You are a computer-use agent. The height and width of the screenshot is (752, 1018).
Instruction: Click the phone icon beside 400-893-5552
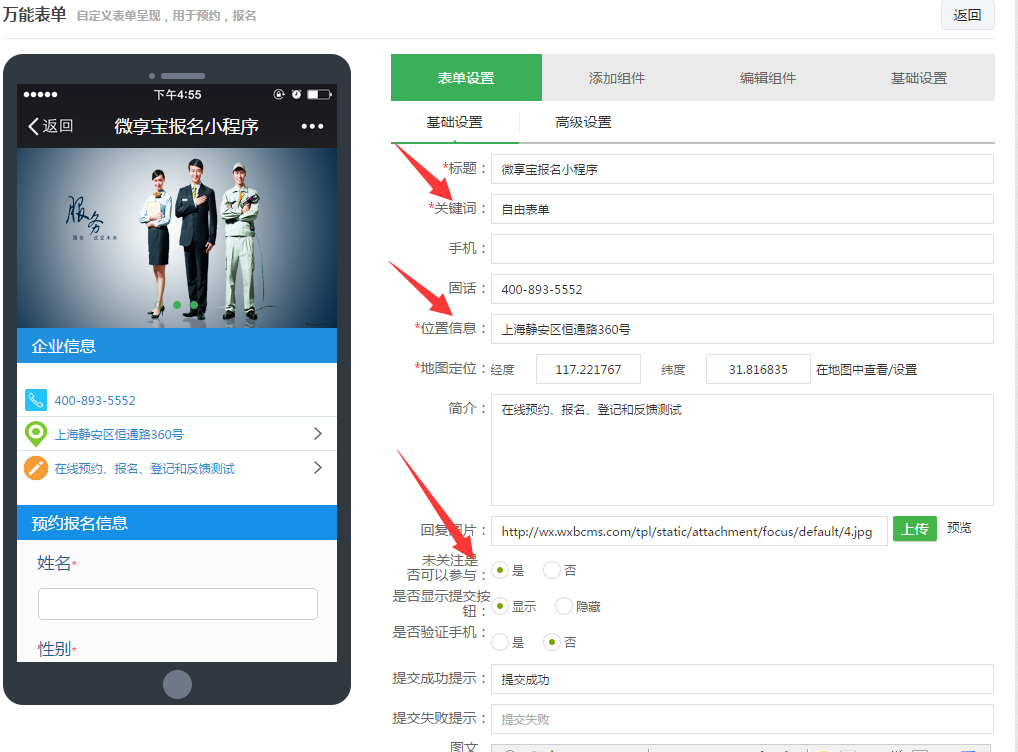[x=36, y=399]
